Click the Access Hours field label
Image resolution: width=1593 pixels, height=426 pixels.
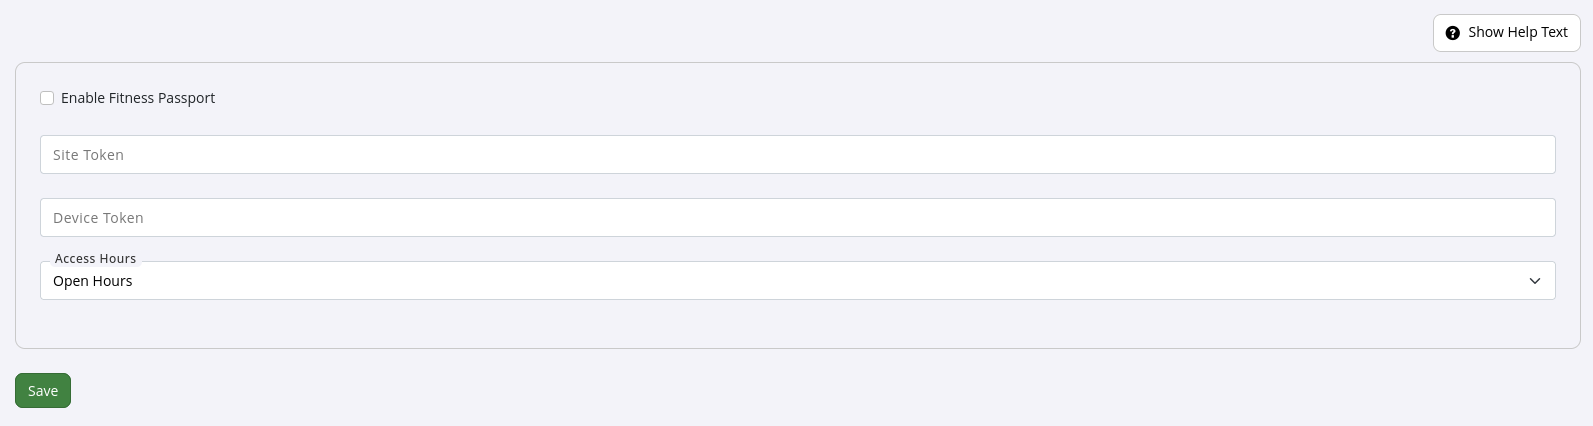click(x=95, y=259)
